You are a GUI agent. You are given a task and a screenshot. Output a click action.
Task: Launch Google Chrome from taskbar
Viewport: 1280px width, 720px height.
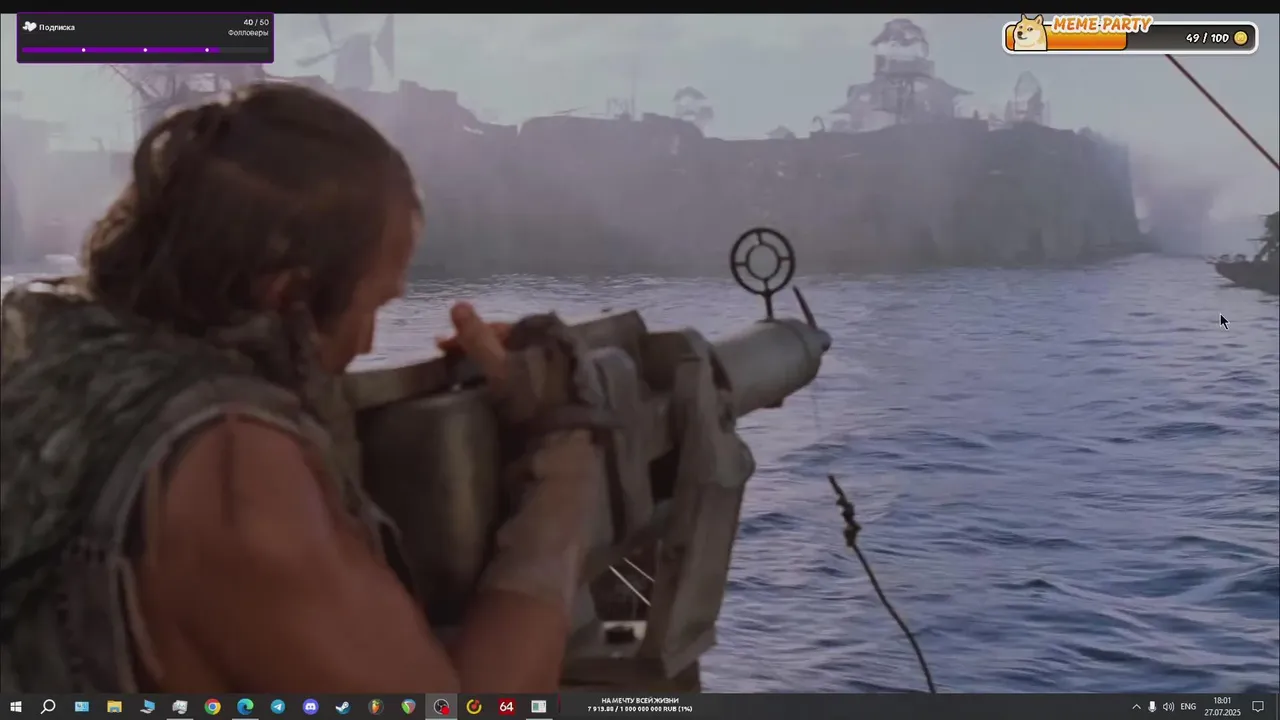pyautogui.click(x=212, y=707)
